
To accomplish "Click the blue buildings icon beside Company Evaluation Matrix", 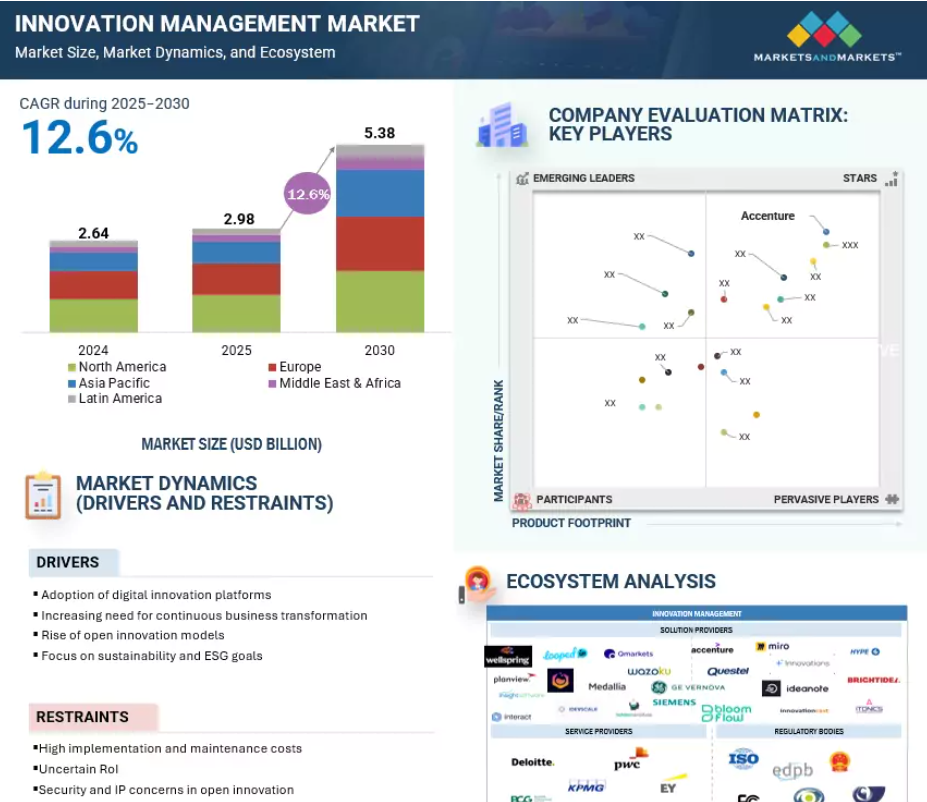I will (x=502, y=125).
